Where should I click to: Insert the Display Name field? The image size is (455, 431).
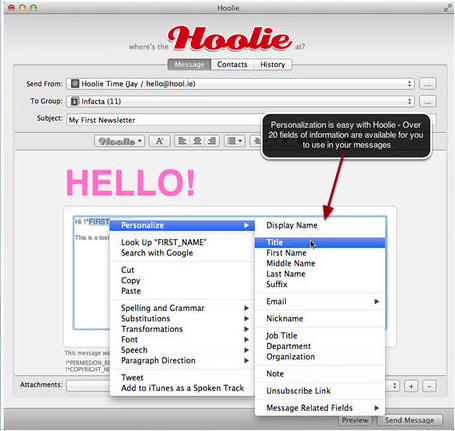tap(320, 226)
